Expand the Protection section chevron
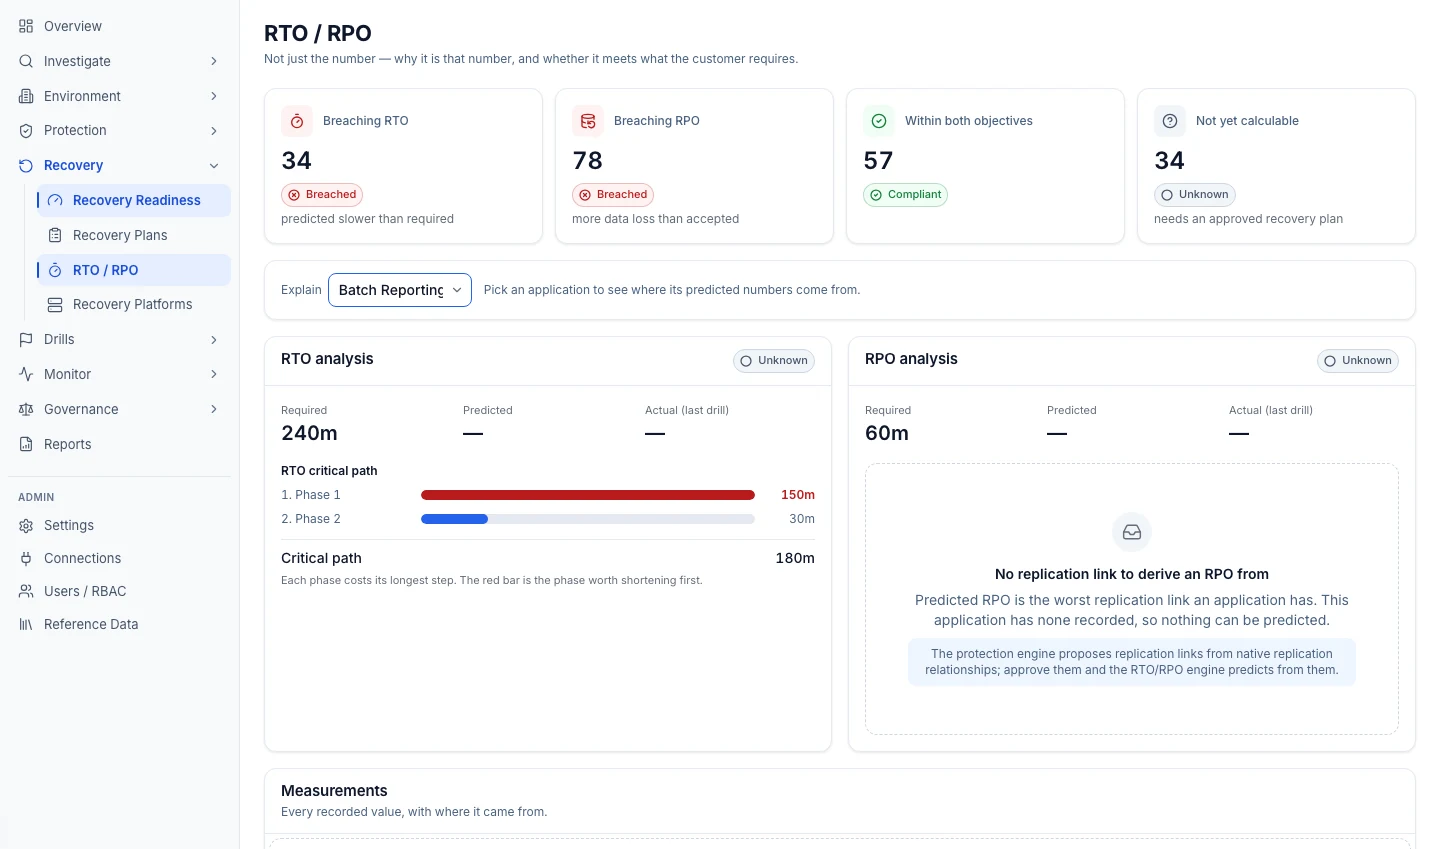Screen dimensions: 1440x849 pyautogui.click(x=214, y=130)
